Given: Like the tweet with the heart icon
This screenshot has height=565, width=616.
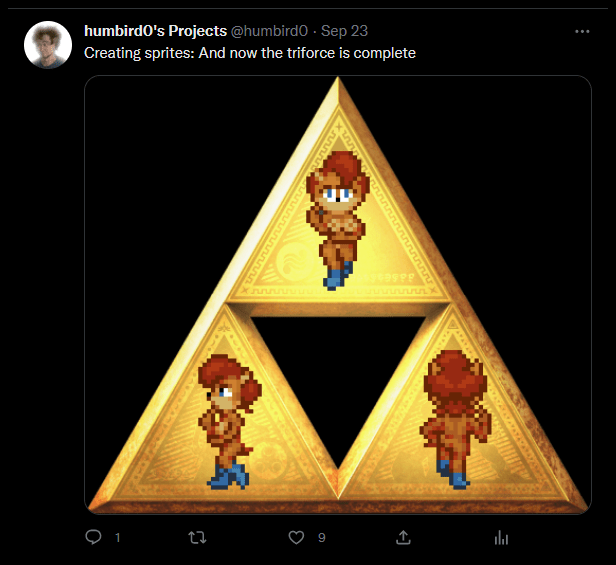Looking at the screenshot, I should 296,538.
